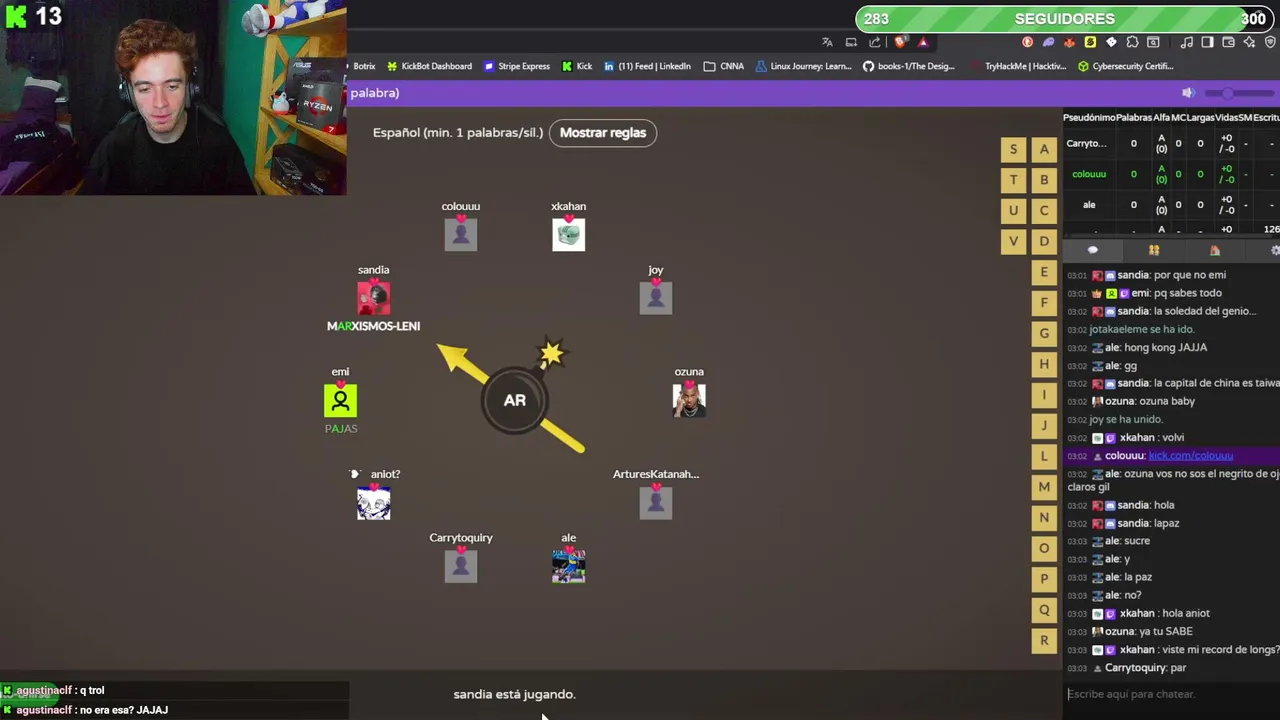1280x720 pixels.
Task: Click the Palabras column header
Action: [1134, 117]
